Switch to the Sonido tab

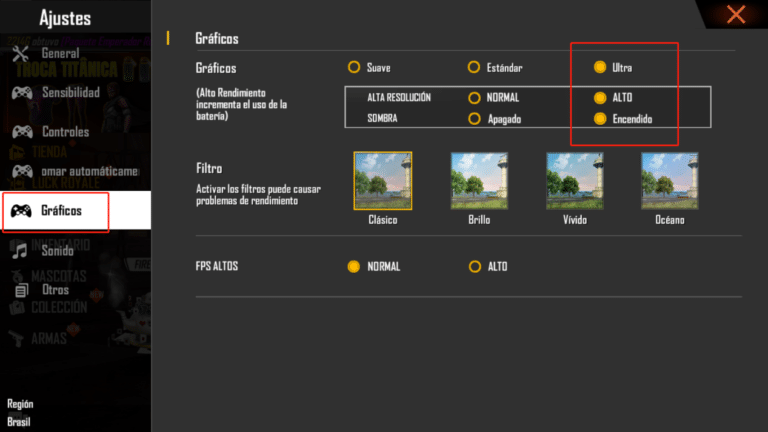tap(58, 251)
